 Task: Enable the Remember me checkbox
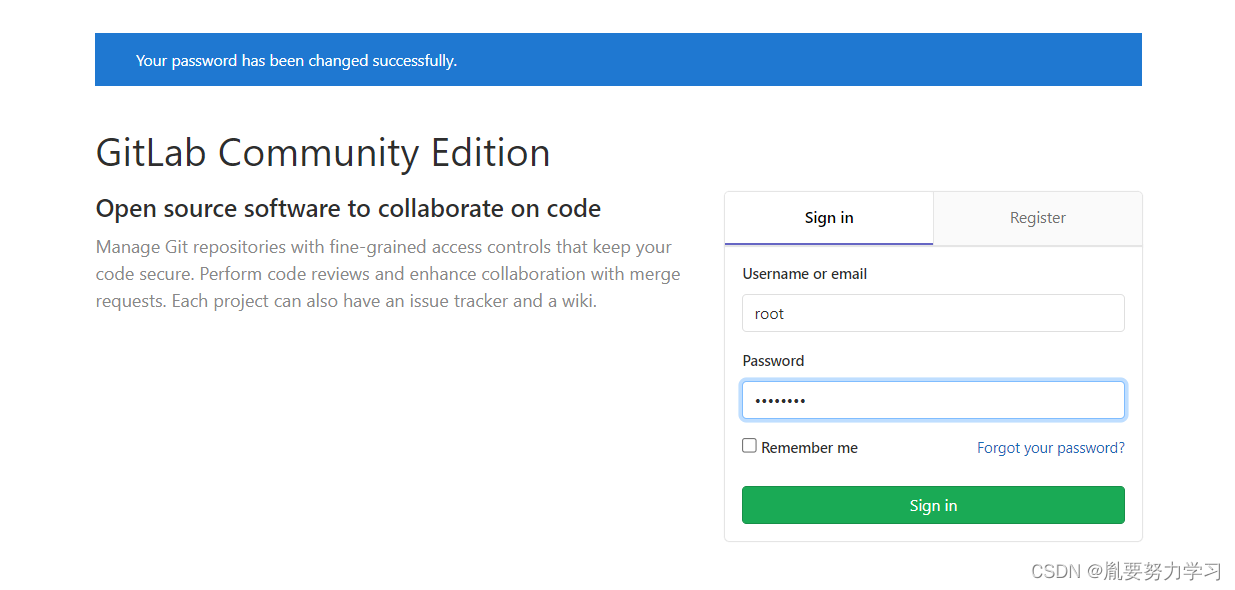[749, 446]
